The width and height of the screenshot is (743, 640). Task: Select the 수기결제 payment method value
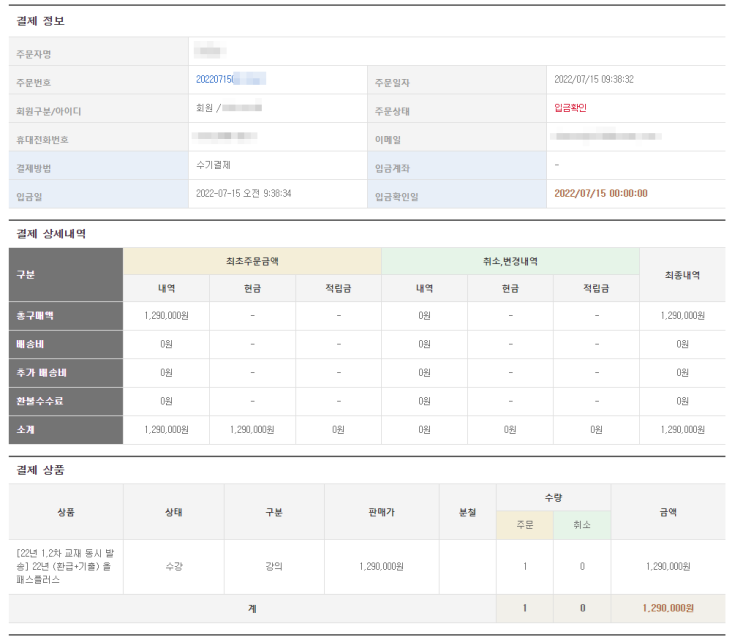pos(213,165)
